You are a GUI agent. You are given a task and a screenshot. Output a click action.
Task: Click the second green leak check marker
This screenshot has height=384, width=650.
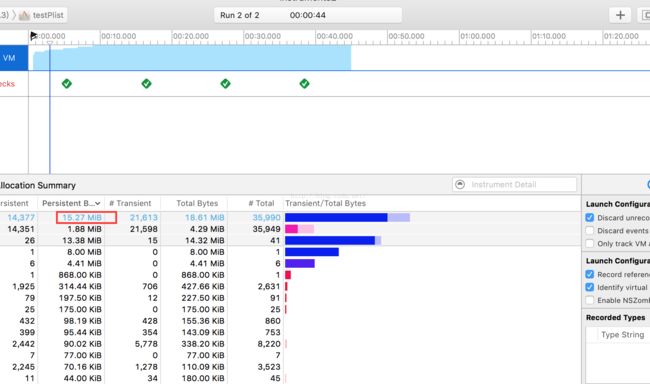(x=146, y=84)
